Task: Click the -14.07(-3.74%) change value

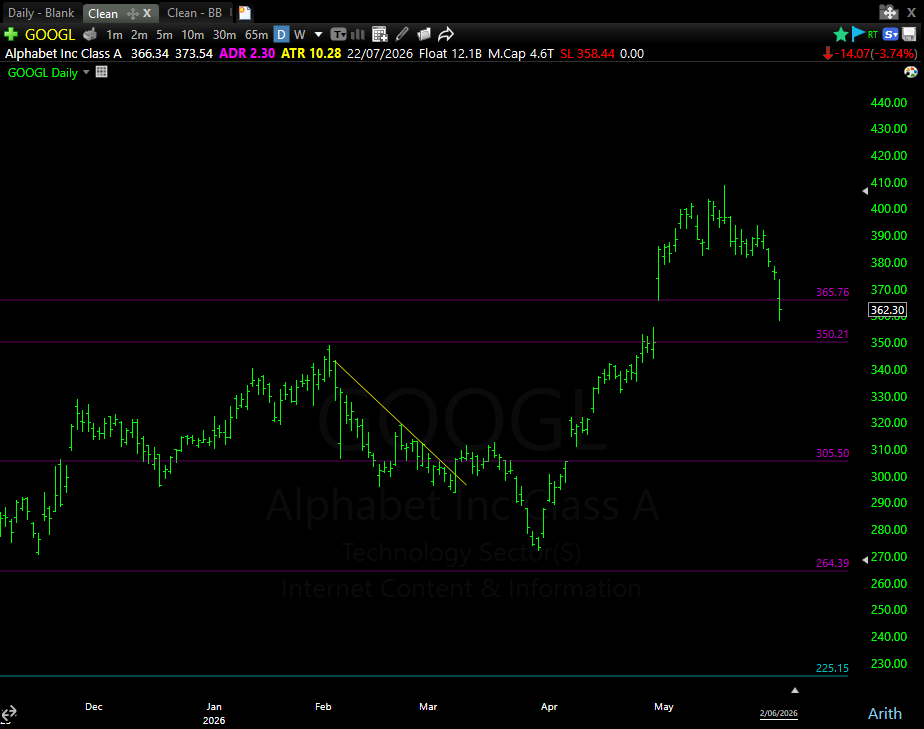Action: point(876,54)
